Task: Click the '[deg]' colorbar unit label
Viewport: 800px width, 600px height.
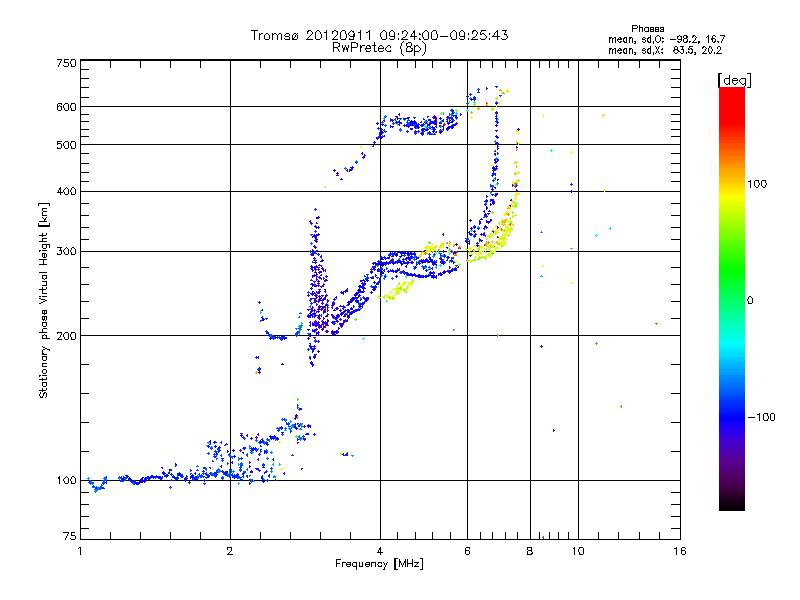Action: pyautogui.click(x=734, y=80)
